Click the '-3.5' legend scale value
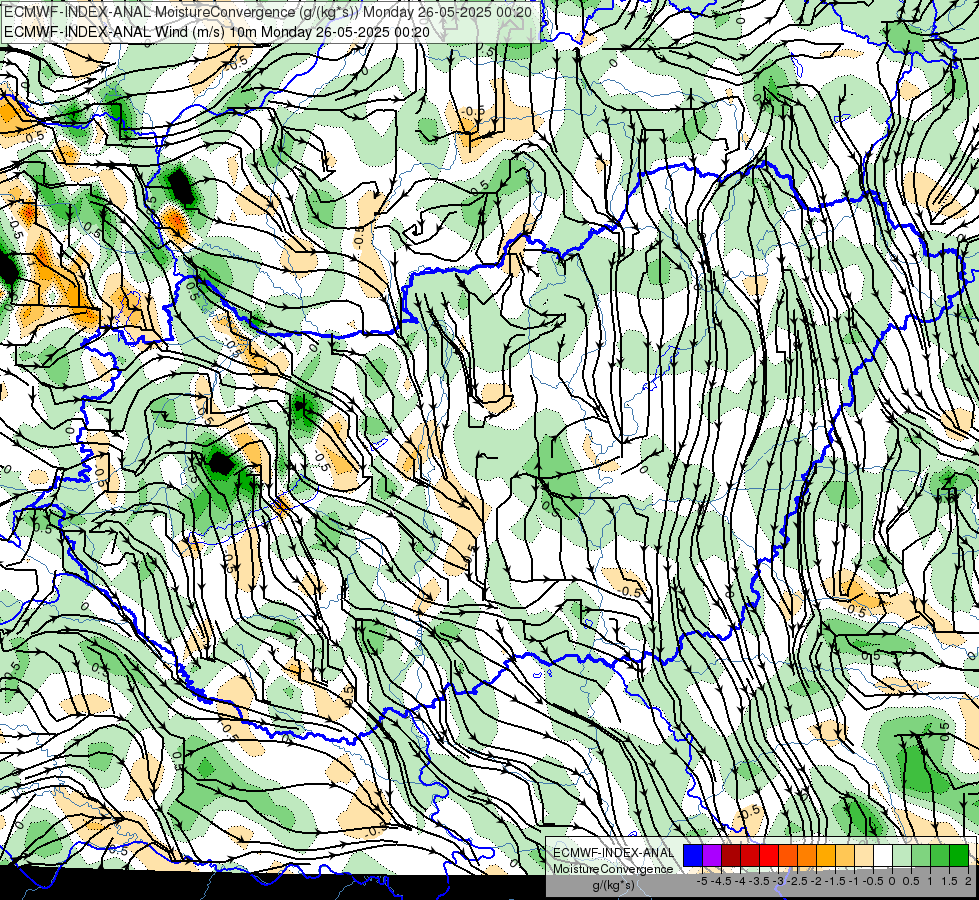 (x=759, y=881)
